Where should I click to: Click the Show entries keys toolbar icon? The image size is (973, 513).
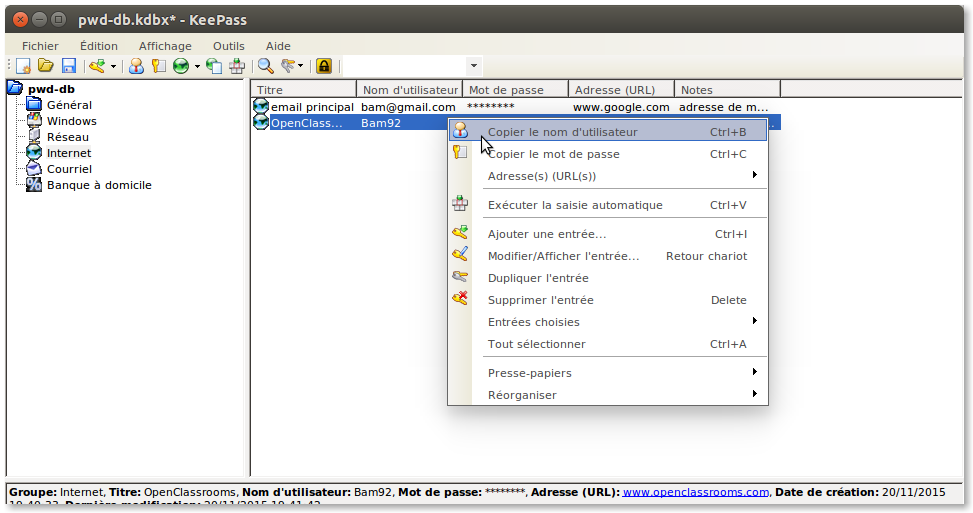pyautogui.click(x=288, y=66)
